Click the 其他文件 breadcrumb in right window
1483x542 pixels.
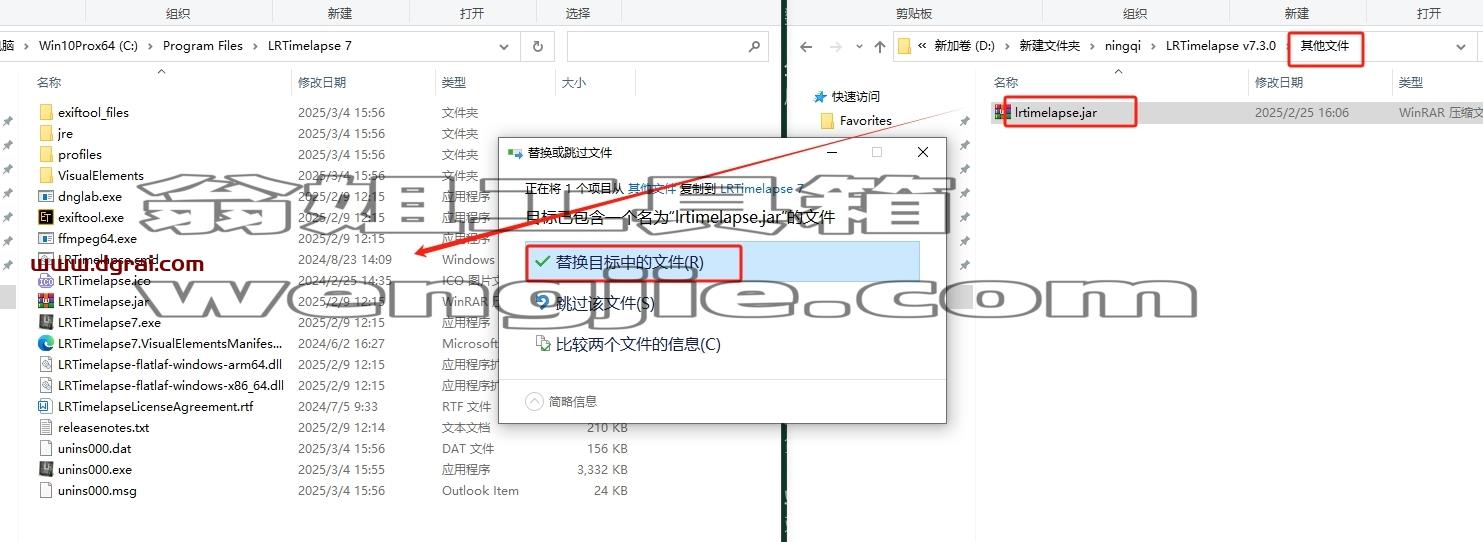point(1325,46)
